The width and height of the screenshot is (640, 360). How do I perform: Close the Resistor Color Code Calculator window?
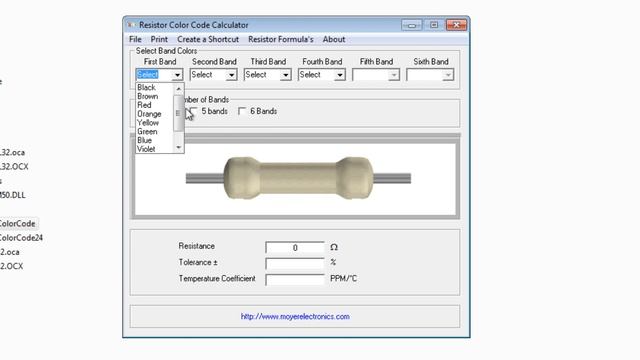pos(456,25)
